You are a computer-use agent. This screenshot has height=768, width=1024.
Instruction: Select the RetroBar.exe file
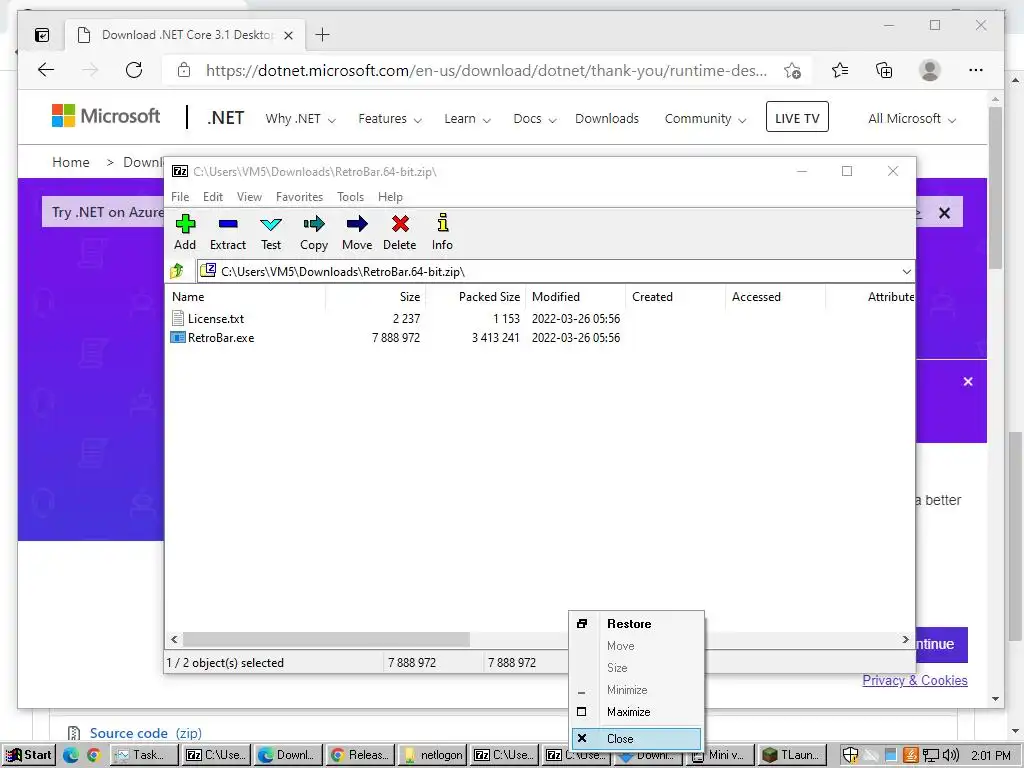(221, 338)
